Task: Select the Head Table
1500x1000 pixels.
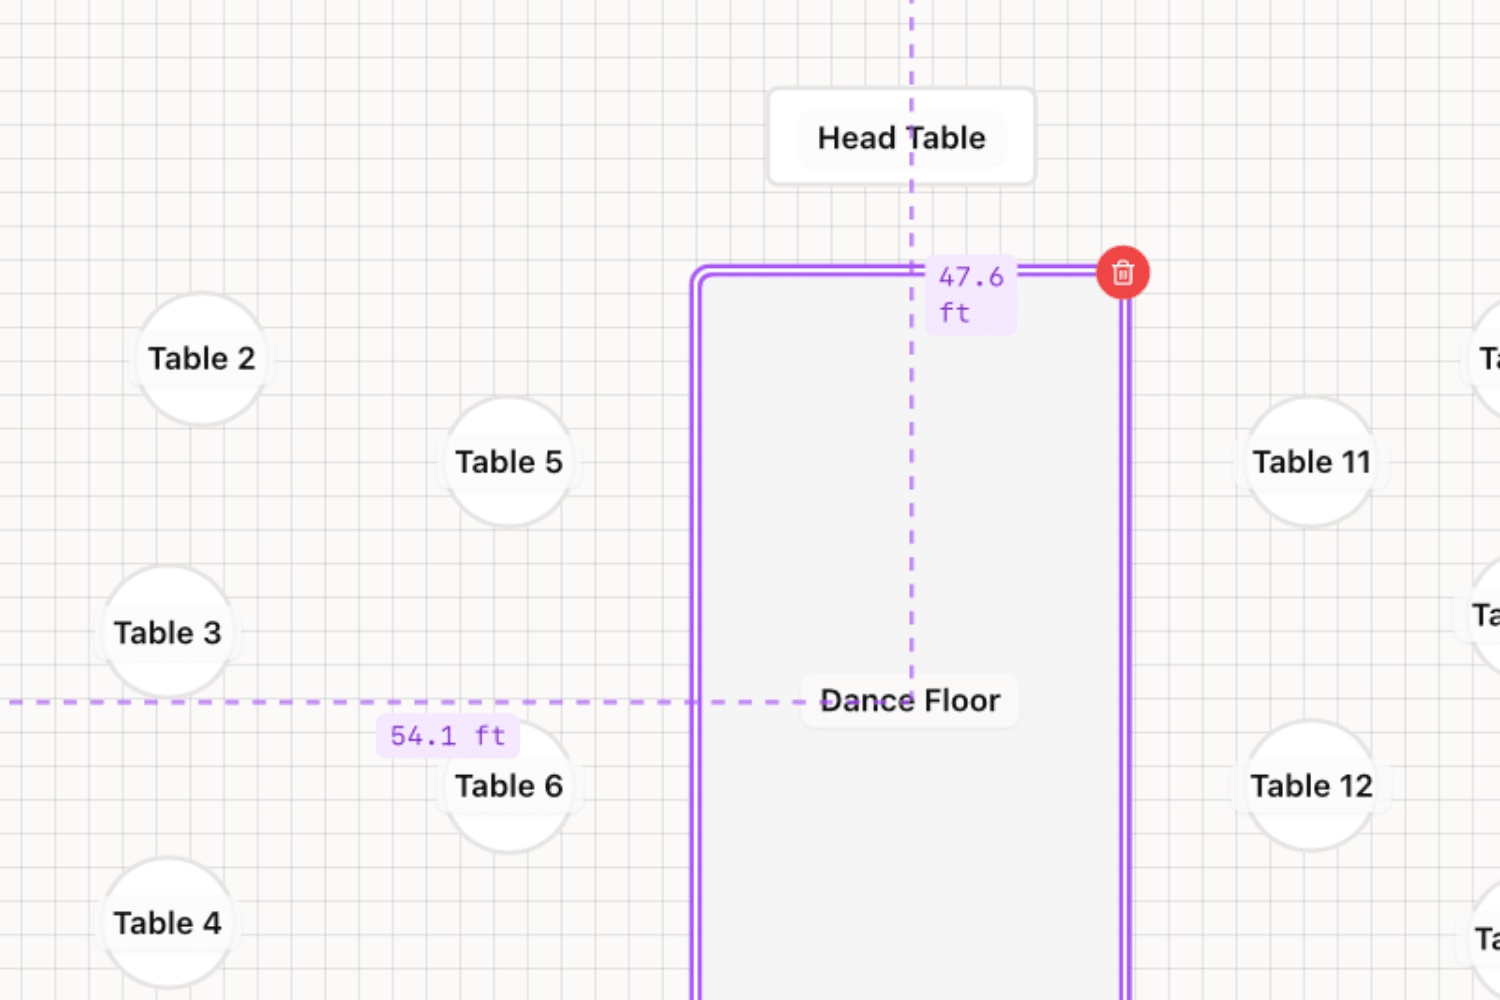Action: [900, 137]
